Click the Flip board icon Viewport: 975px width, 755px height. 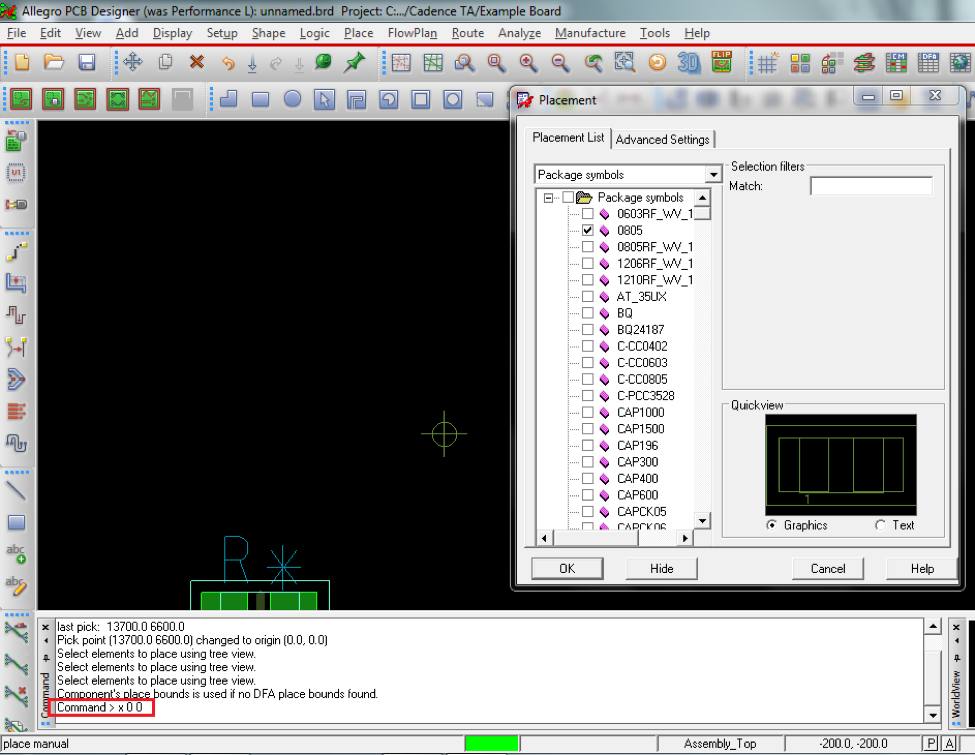721,62
